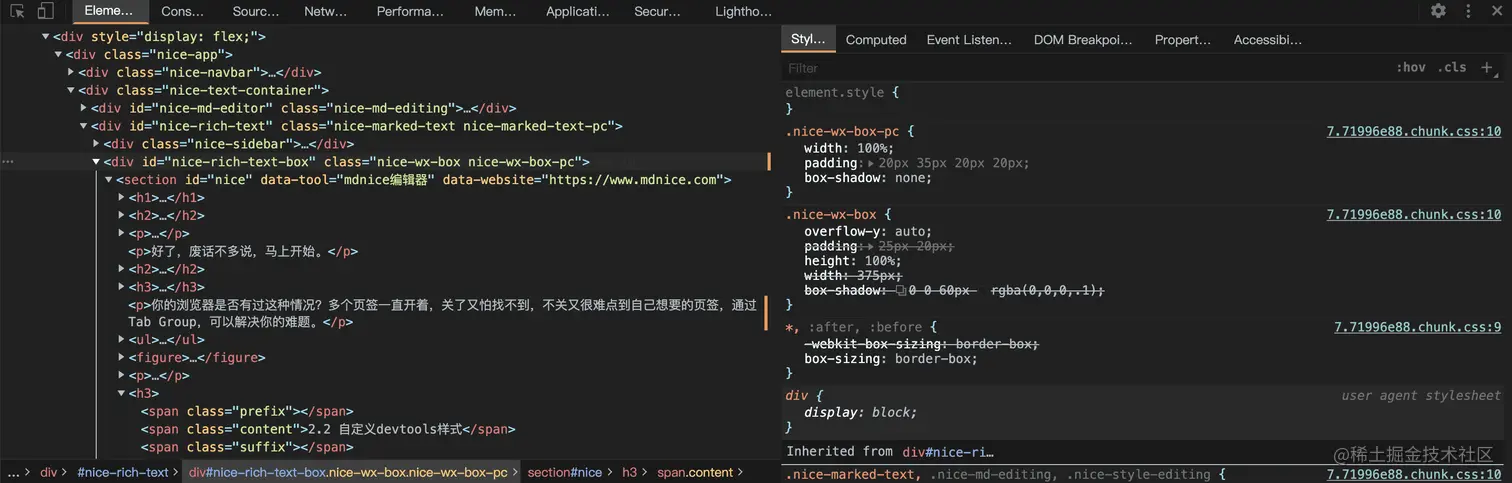Switch to the Console tab
The height and width of the screenshot is (483, 1512).
[x=183, y=11]
